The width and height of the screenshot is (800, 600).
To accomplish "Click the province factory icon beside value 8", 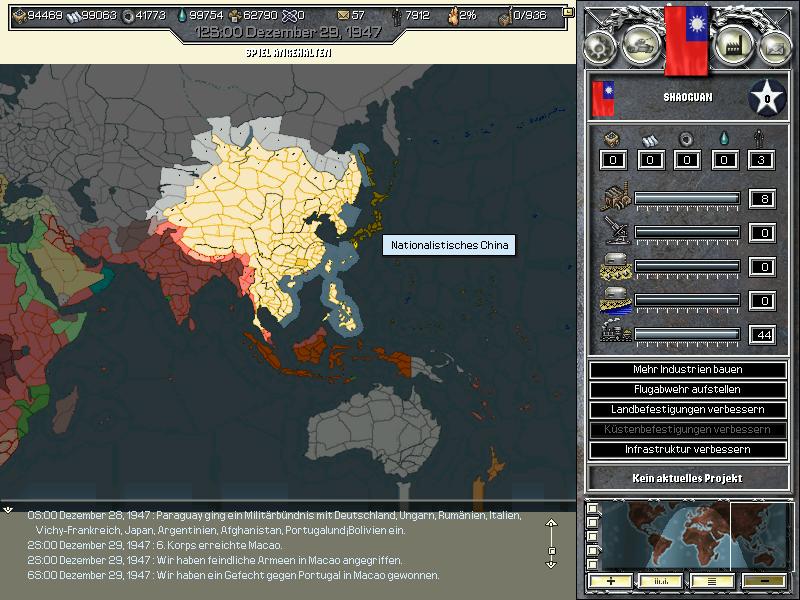I will point(616,196).
